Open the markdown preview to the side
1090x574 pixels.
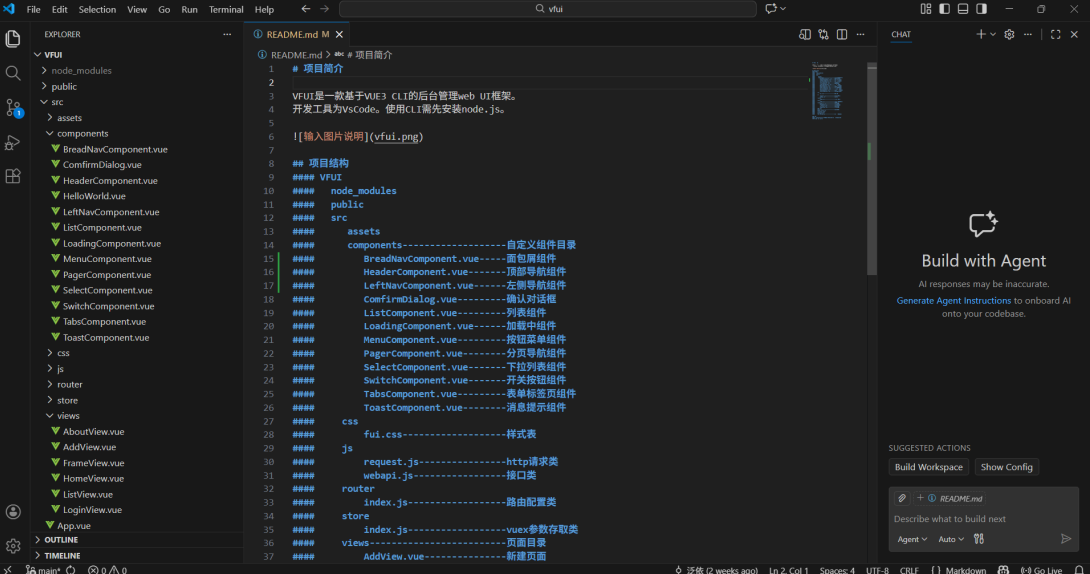tap(805, 34)
